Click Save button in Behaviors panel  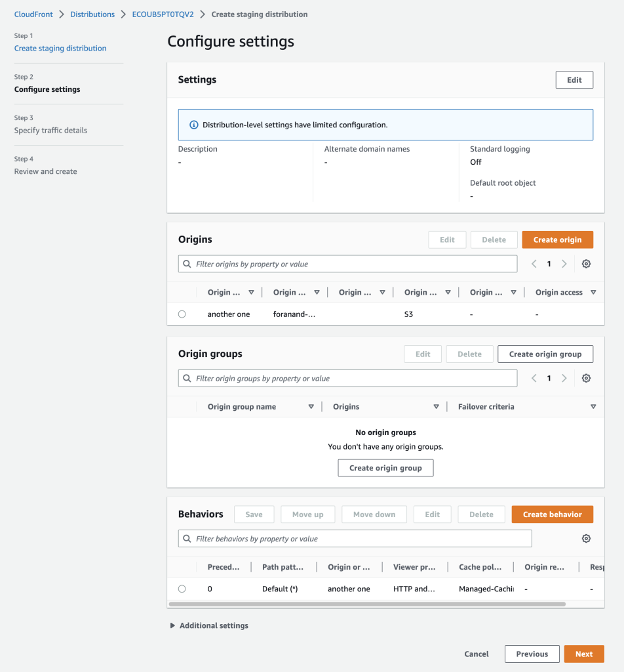point(254,514)
